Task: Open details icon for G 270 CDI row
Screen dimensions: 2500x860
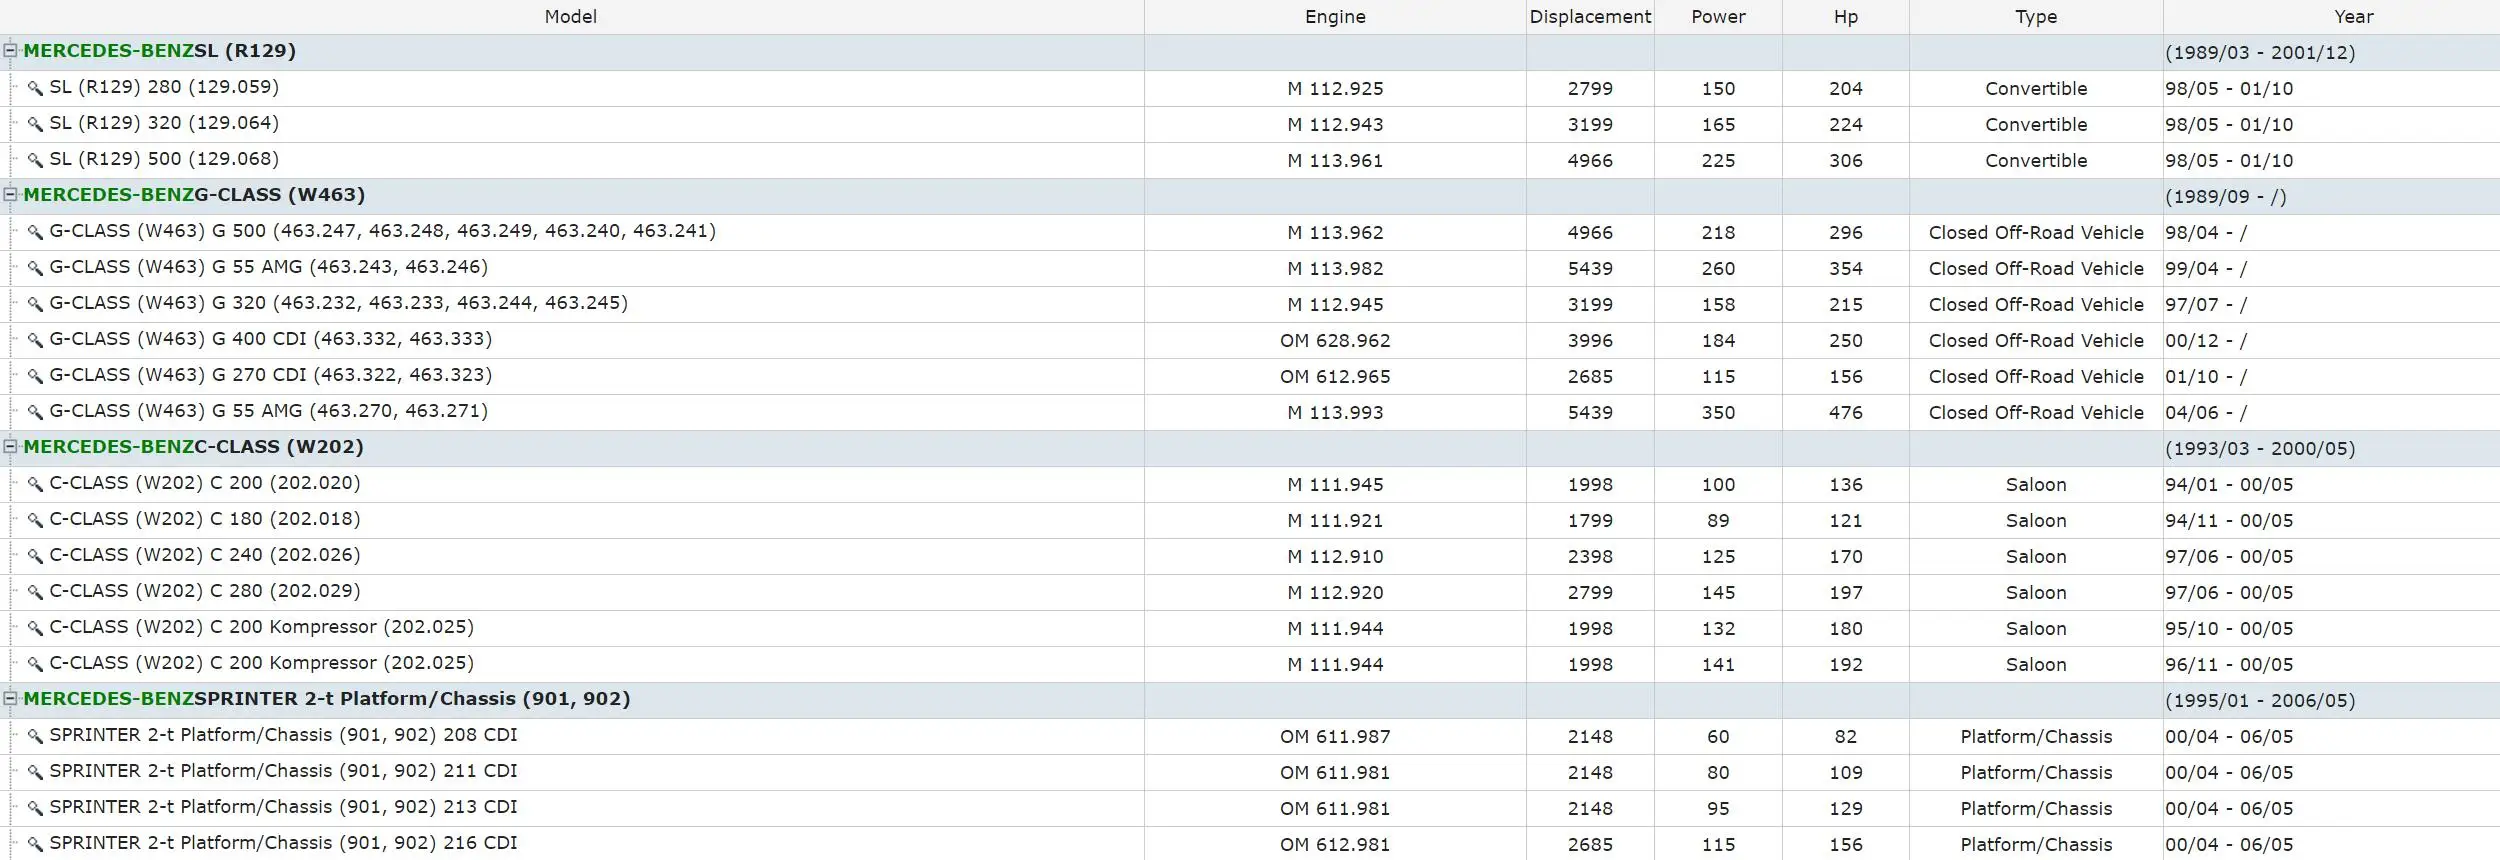Action: 35,376
